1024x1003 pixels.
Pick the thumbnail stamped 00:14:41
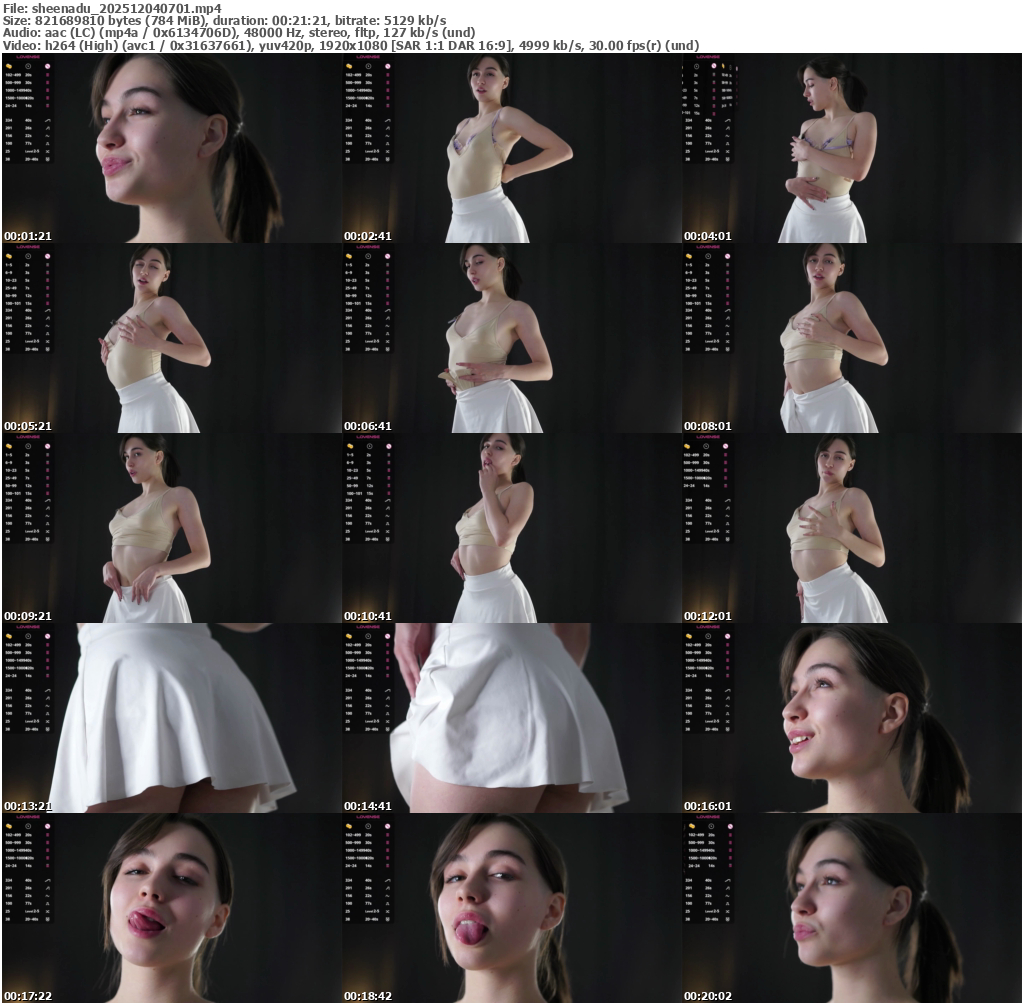tap(512, 718)
